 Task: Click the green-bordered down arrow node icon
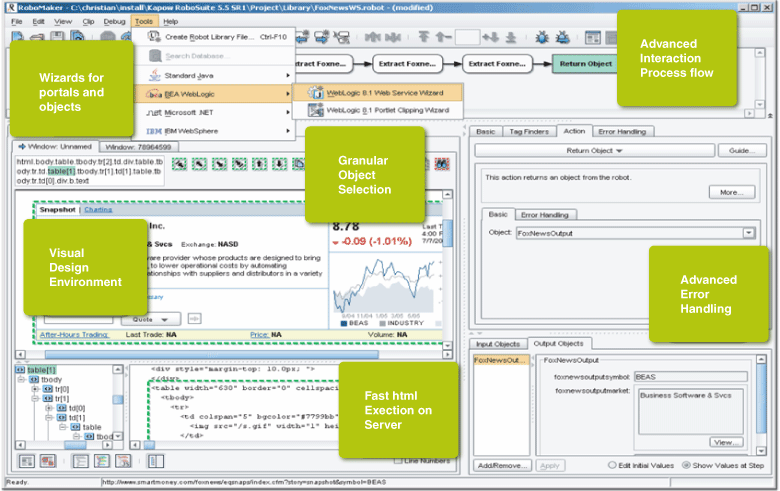pos(280,164)
